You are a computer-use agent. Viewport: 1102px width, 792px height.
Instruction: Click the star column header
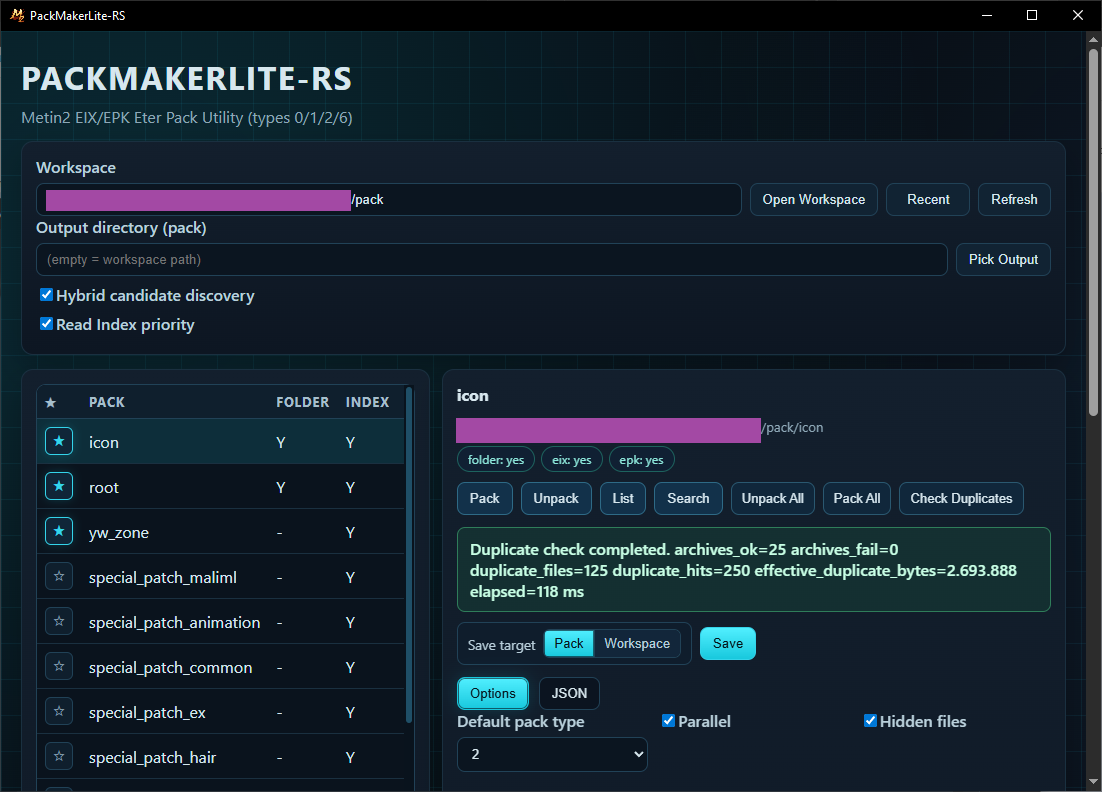[51, 403]
